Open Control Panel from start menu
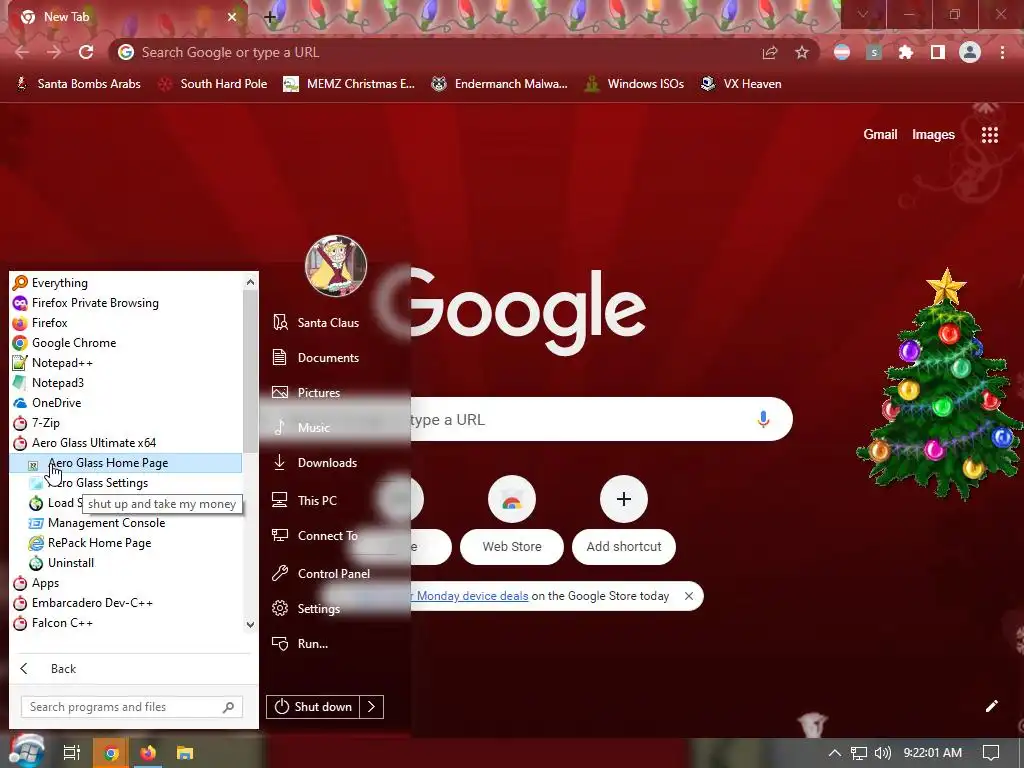Screen dimensions: 1024x768 [x=321, y=573]
